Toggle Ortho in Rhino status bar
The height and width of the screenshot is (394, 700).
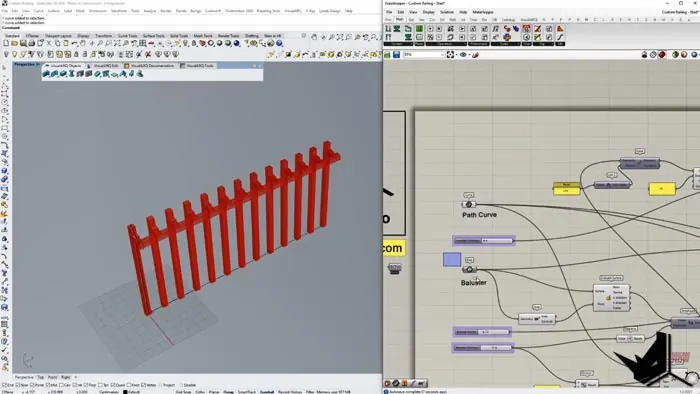click(200, 392)
